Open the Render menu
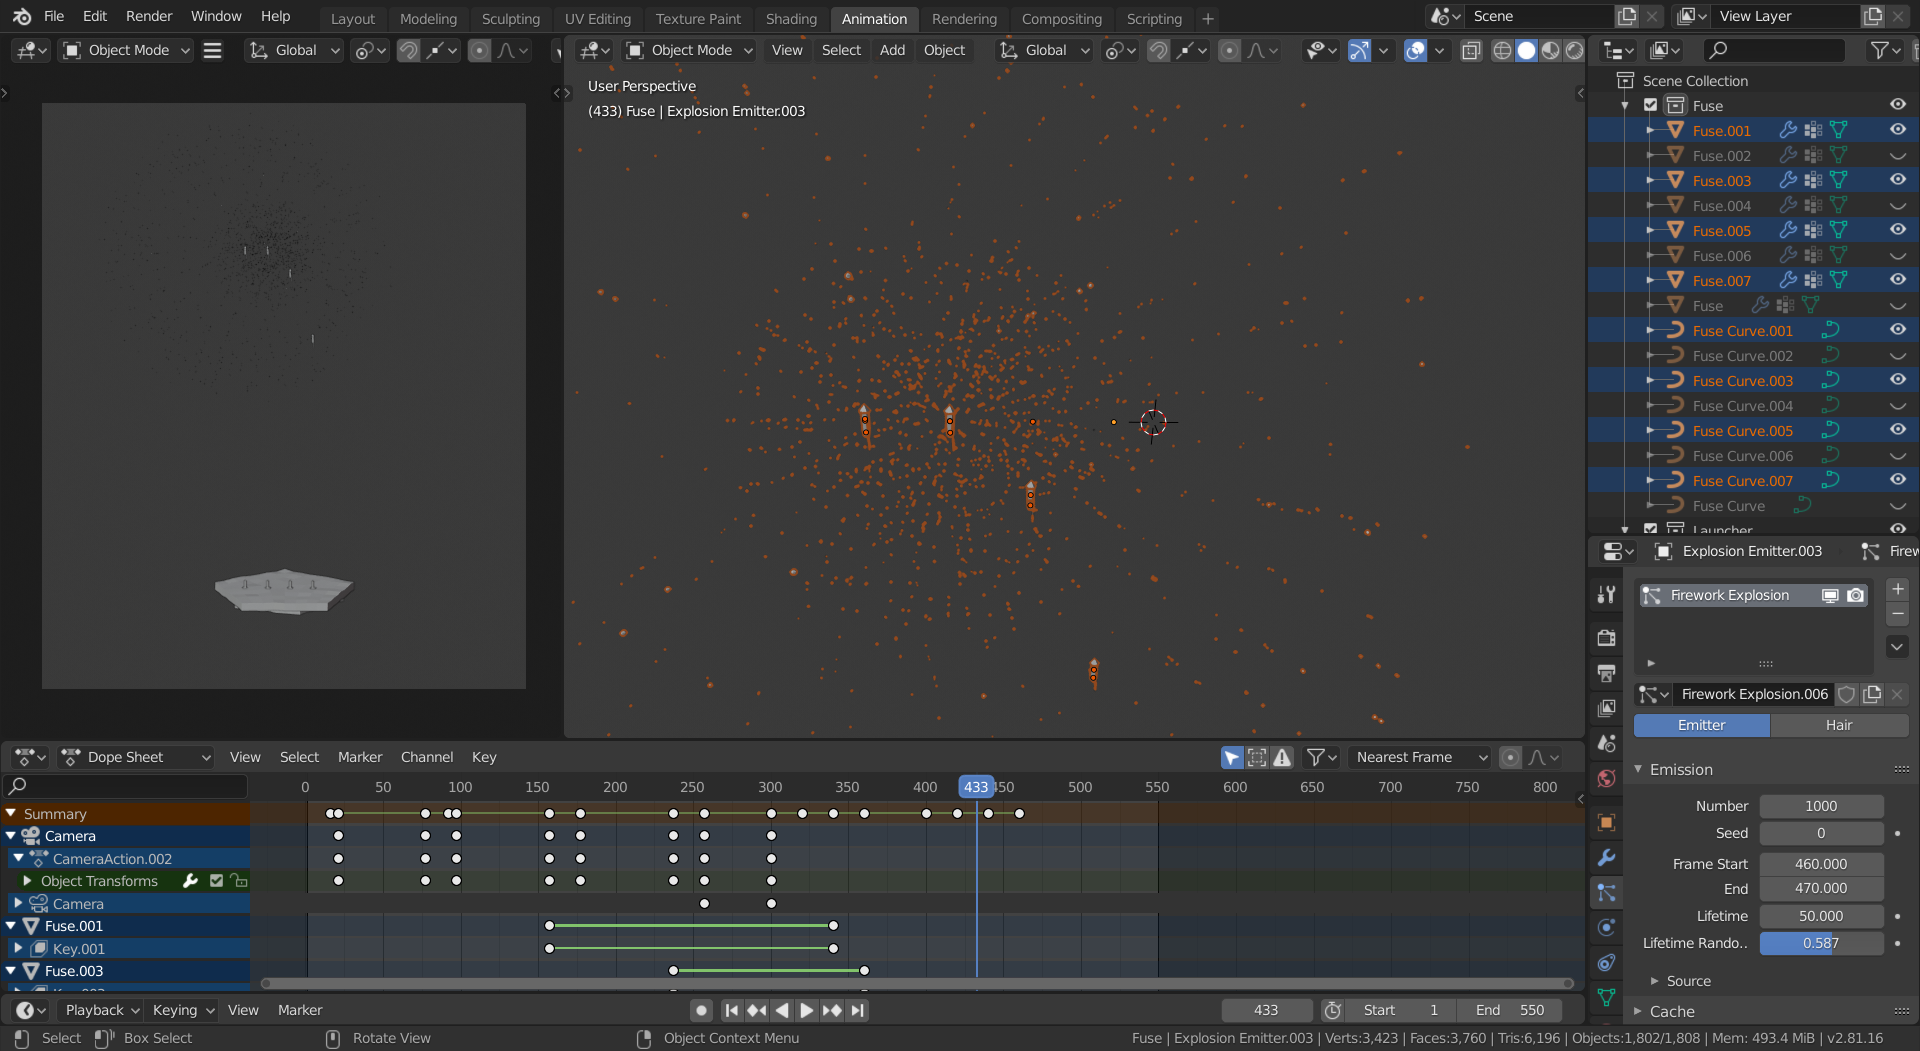 pyautogui.click(x=149, y=16)
